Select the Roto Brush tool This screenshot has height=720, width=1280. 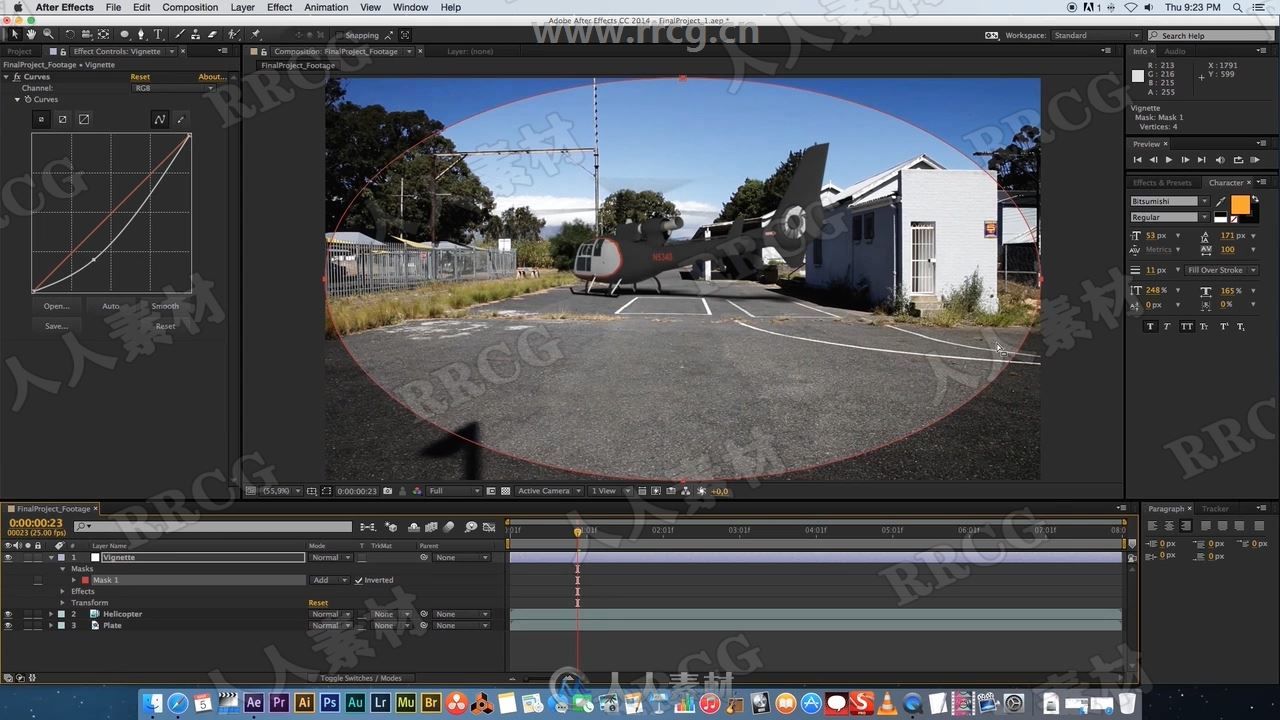pyautogui.click(x=234, y=34)
